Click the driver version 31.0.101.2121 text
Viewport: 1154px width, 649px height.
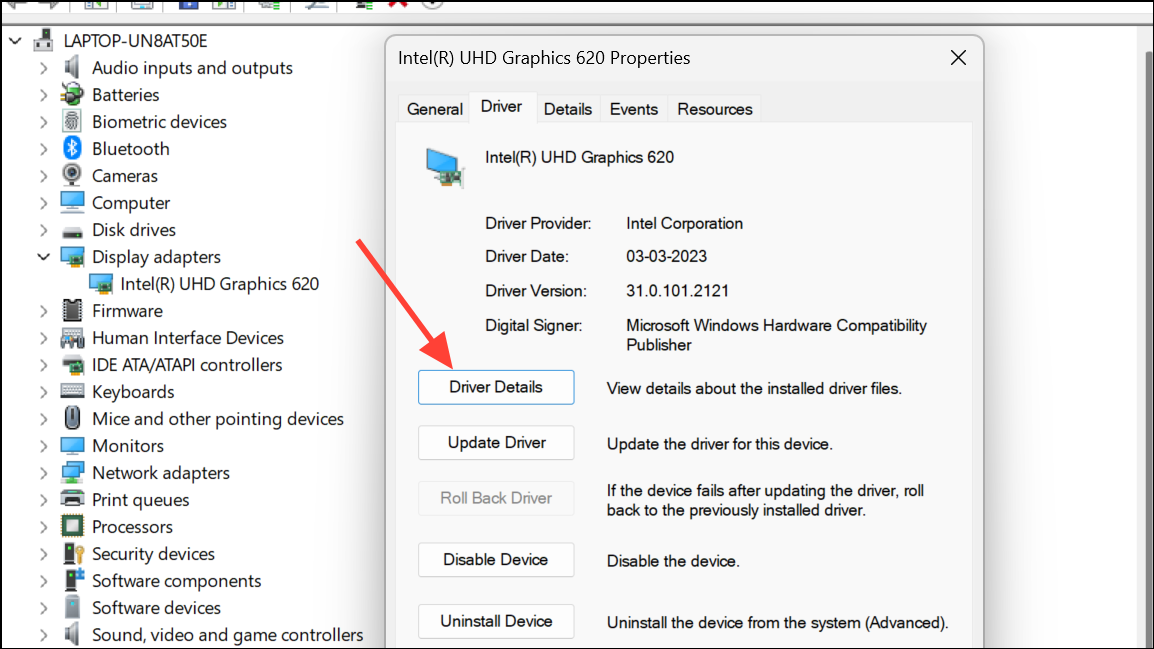pyautogui.click(x=677, y=291)
